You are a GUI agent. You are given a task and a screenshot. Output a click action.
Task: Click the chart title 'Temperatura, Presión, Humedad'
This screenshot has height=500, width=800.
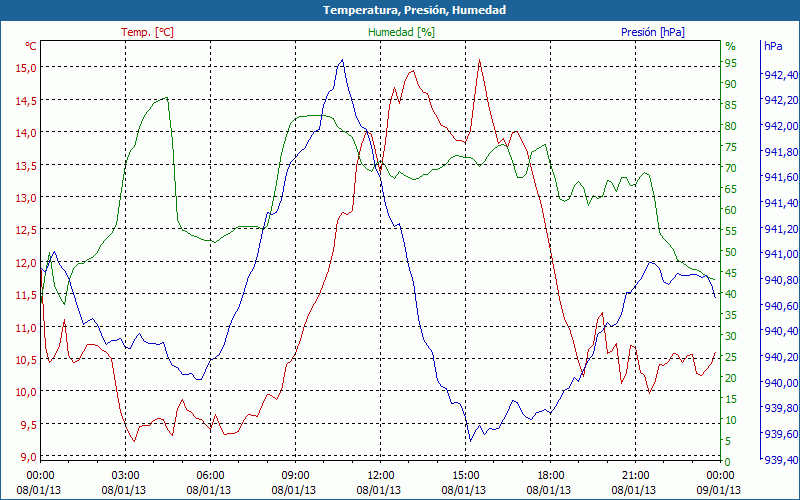414,10
